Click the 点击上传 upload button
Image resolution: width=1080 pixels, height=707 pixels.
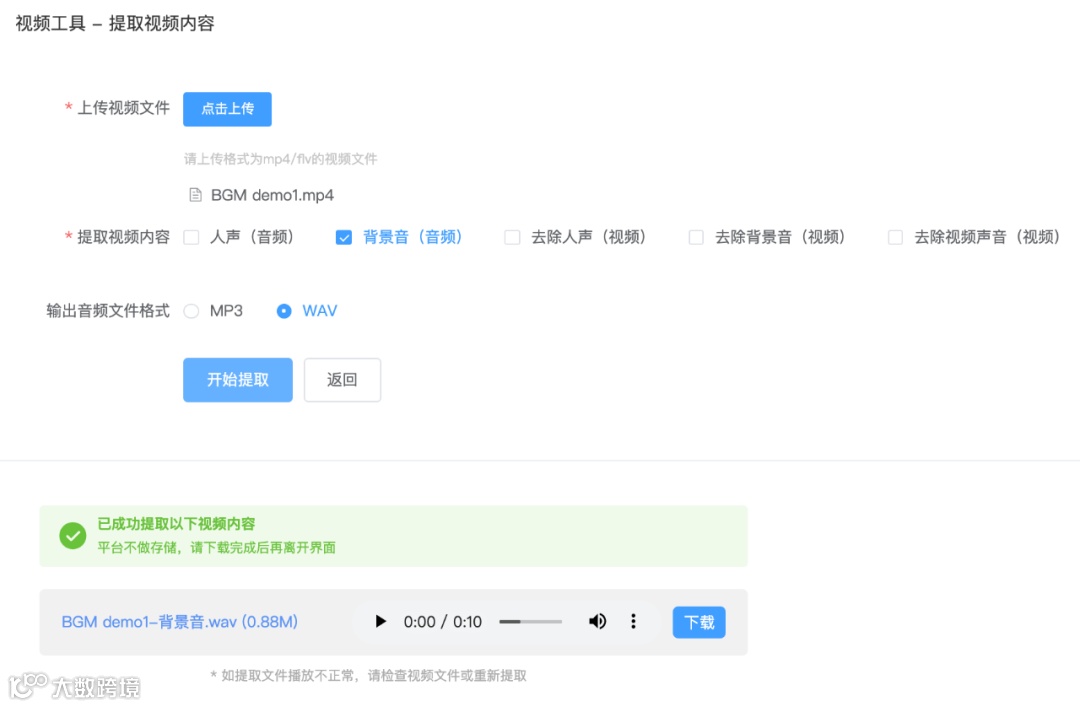227,109
